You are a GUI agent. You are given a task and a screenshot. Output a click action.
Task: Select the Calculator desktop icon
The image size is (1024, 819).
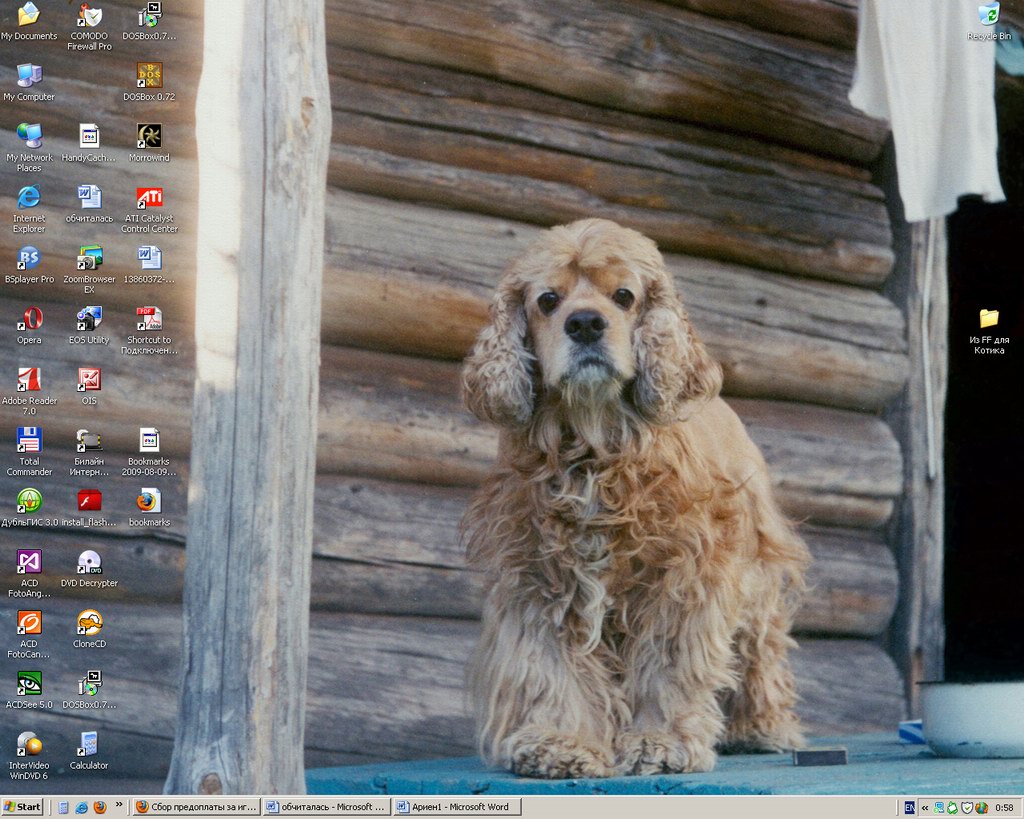(x=89, y=750)
